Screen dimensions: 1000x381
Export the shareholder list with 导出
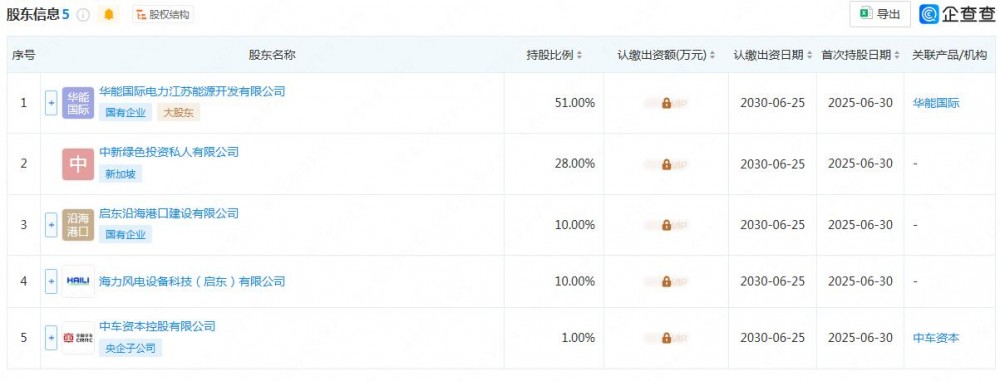(x=880, y=15)
